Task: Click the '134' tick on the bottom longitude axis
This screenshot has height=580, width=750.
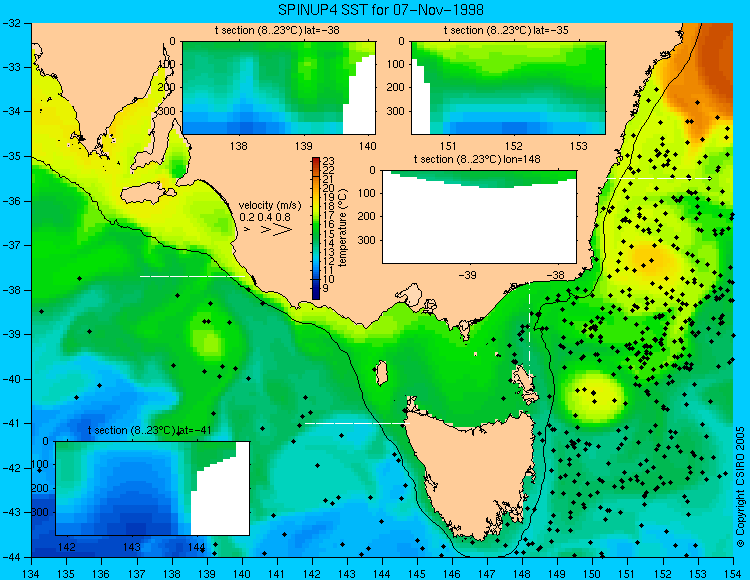Action: (x=31, y=574)
